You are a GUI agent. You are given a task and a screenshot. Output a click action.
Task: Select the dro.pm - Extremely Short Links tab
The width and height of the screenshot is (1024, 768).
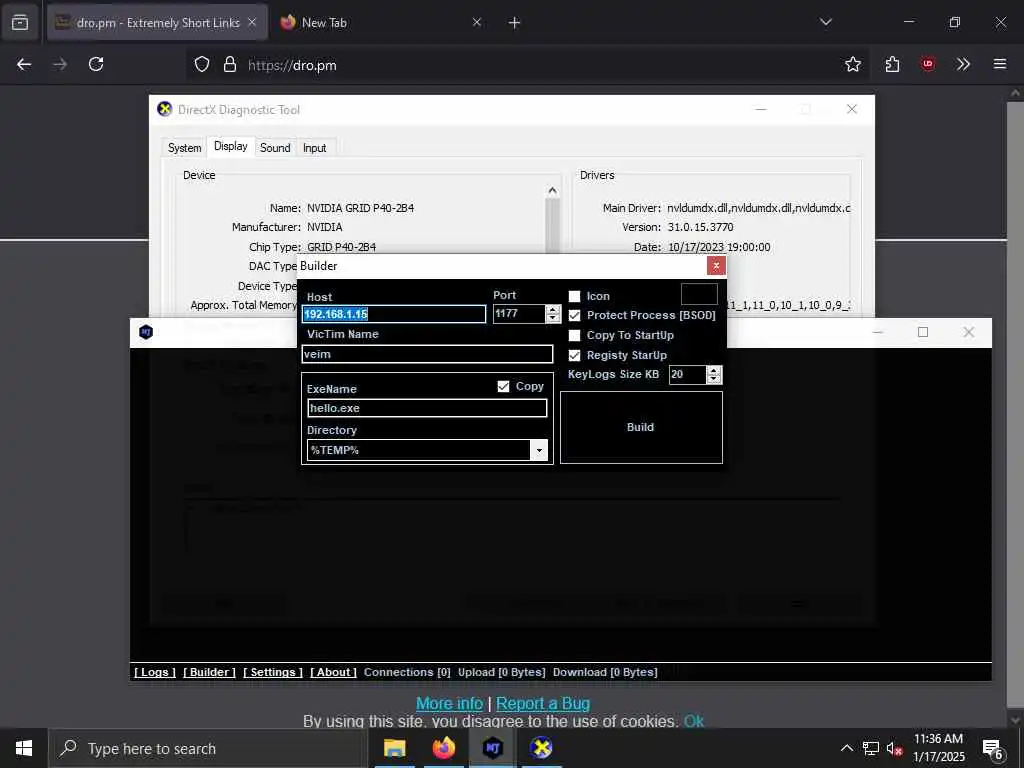tap(158, 23)
